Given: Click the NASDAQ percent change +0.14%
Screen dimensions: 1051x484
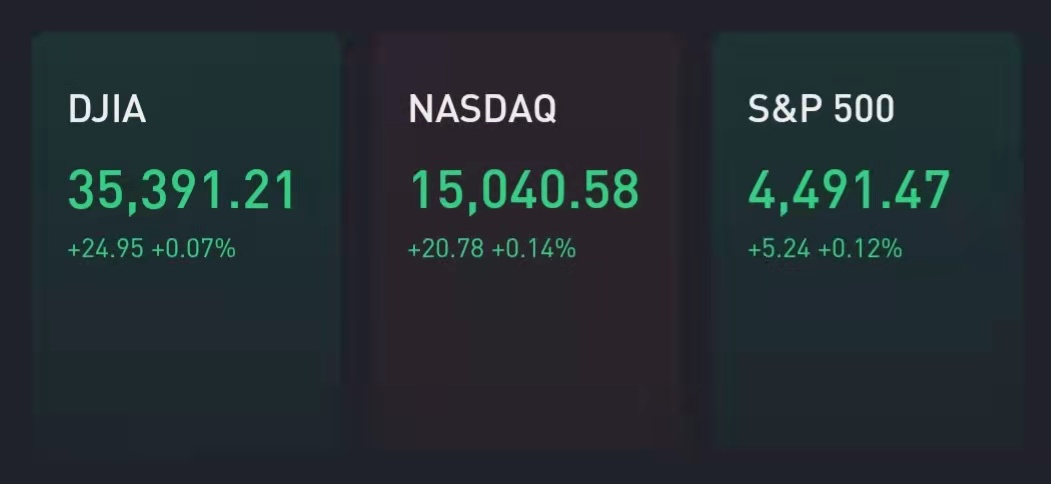Looking at the screenshot, I should [x=534, y=249].
